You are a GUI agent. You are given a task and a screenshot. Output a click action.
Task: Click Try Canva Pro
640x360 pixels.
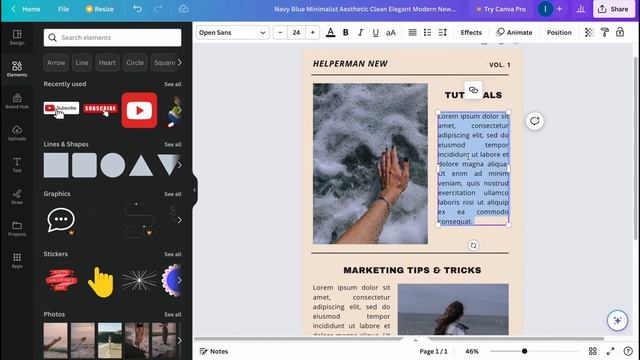(x=501, y=9)
